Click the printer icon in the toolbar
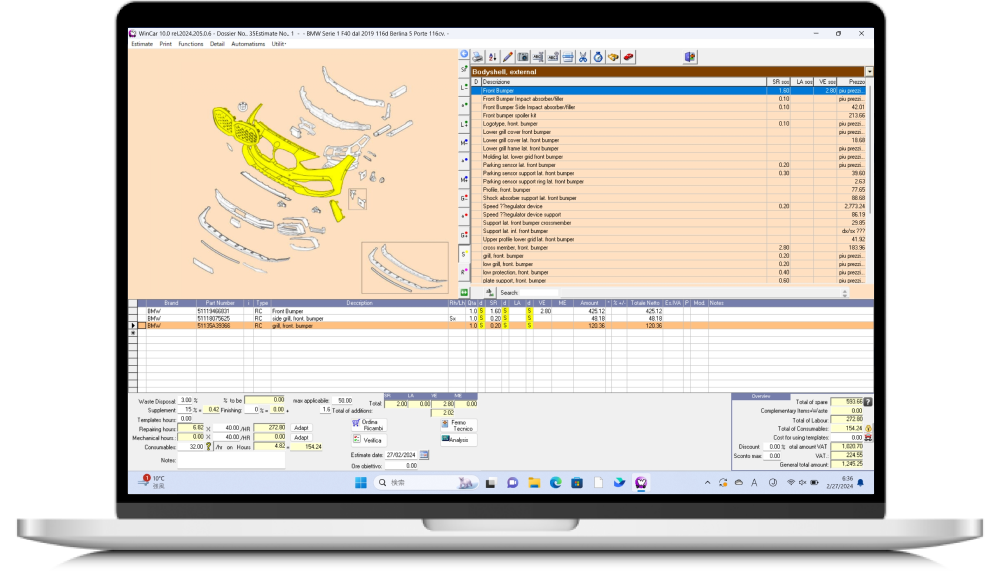Image resolution: width=1000 pixels, height=572 pixels. pos(478,57)
